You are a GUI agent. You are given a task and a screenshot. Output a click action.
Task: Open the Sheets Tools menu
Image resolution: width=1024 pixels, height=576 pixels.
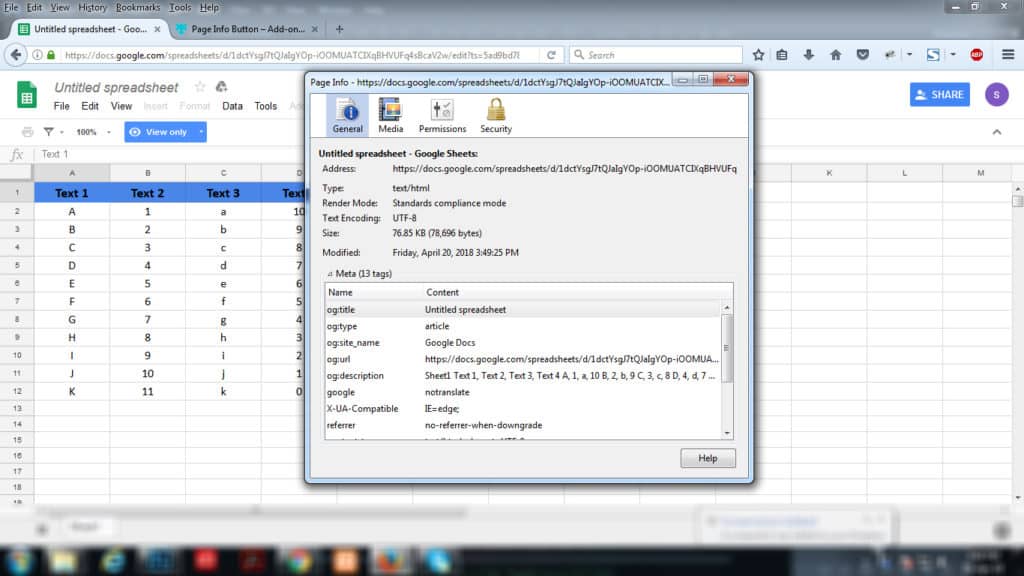[x=265, y=106]
